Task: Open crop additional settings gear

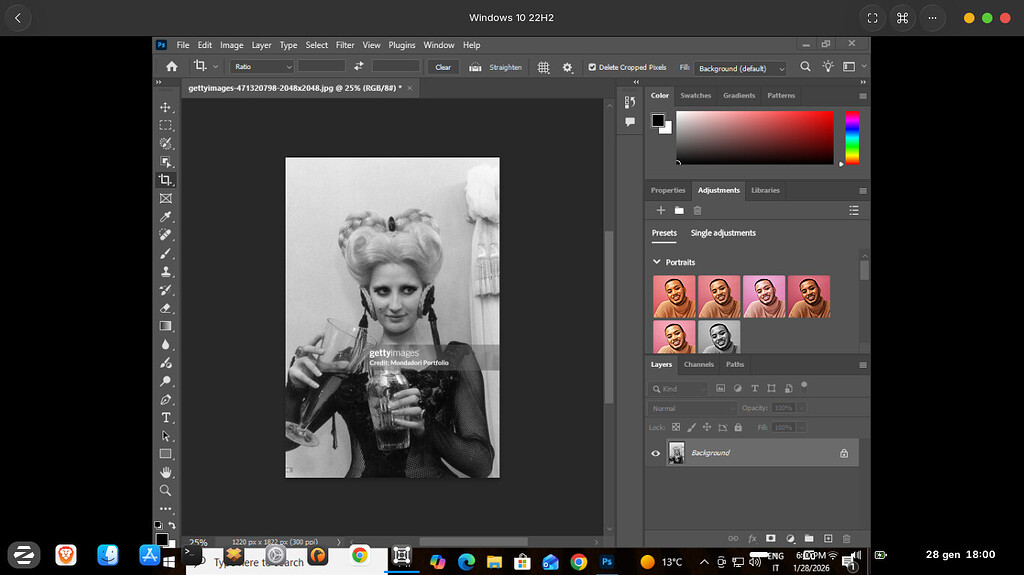Action: coord(567,67)
